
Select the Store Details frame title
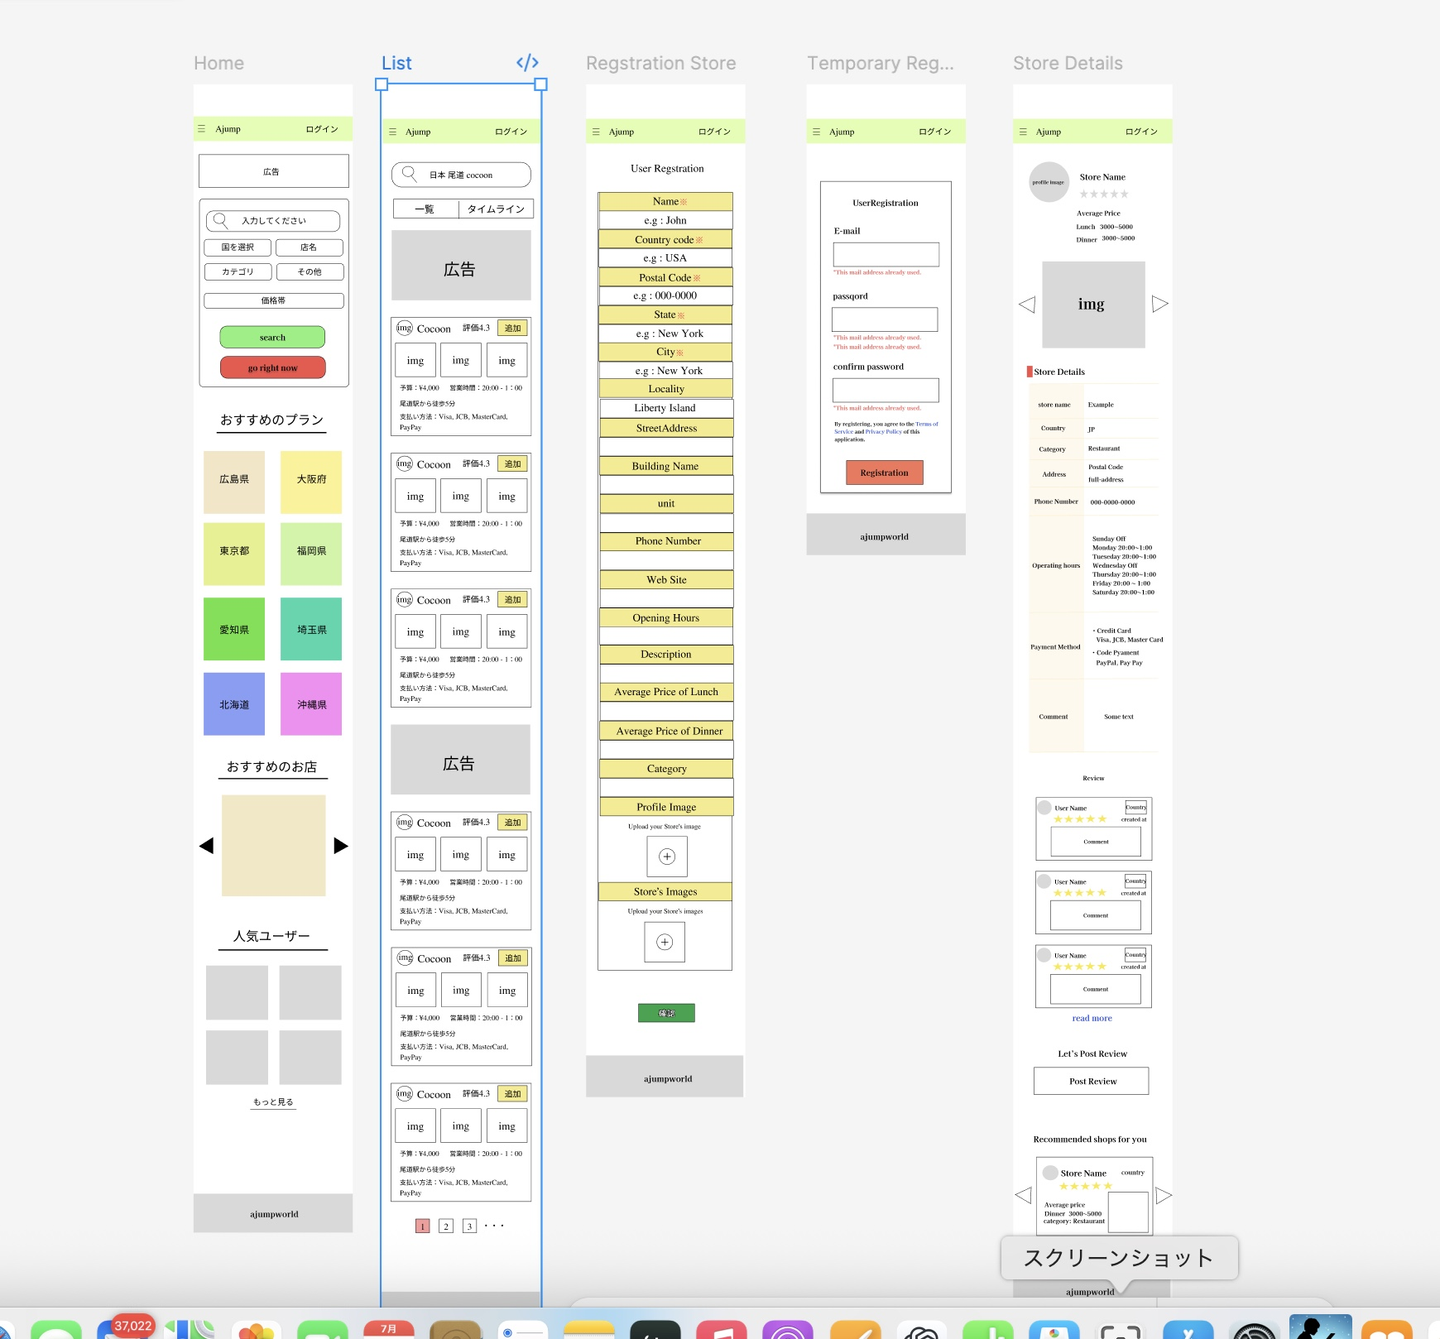1068,63
